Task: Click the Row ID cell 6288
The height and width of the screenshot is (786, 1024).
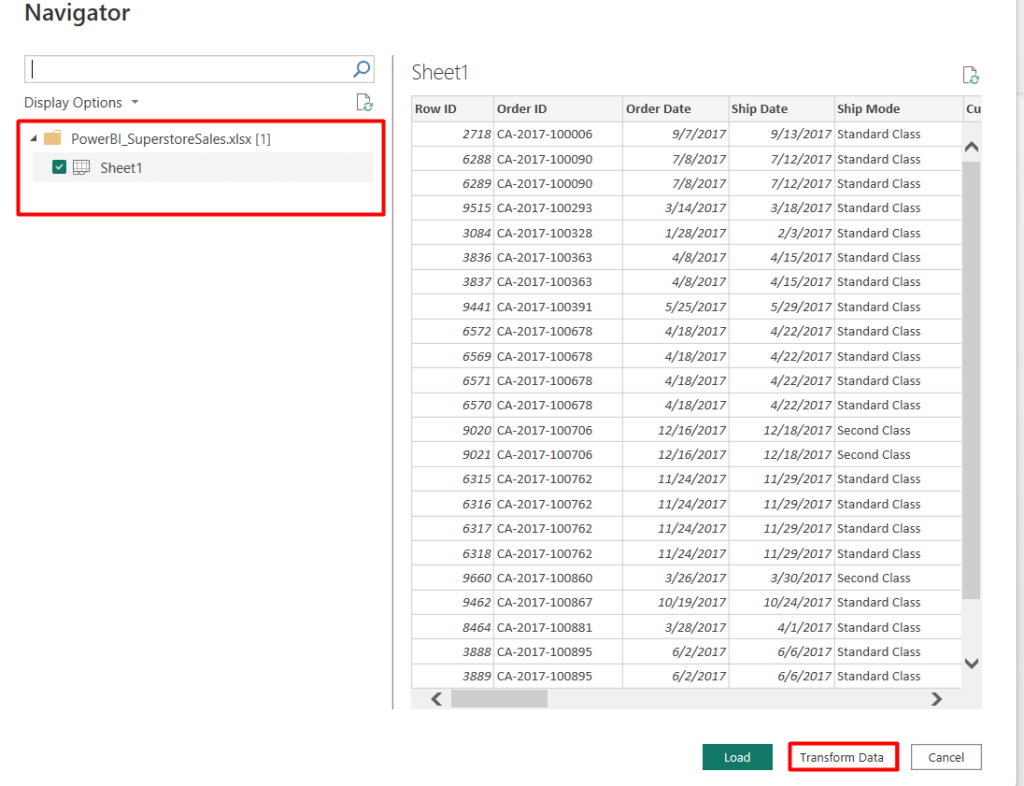Action: [x=452, y=159]
